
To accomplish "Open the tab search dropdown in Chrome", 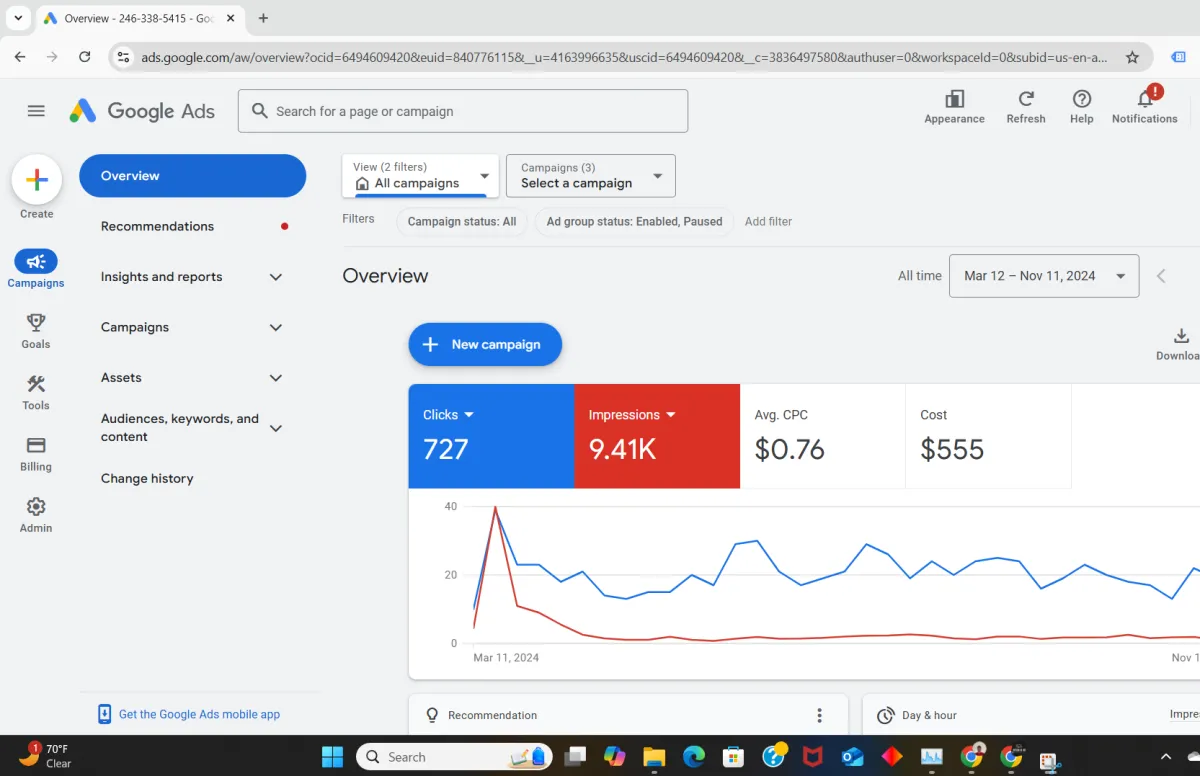I will point(18,18).
